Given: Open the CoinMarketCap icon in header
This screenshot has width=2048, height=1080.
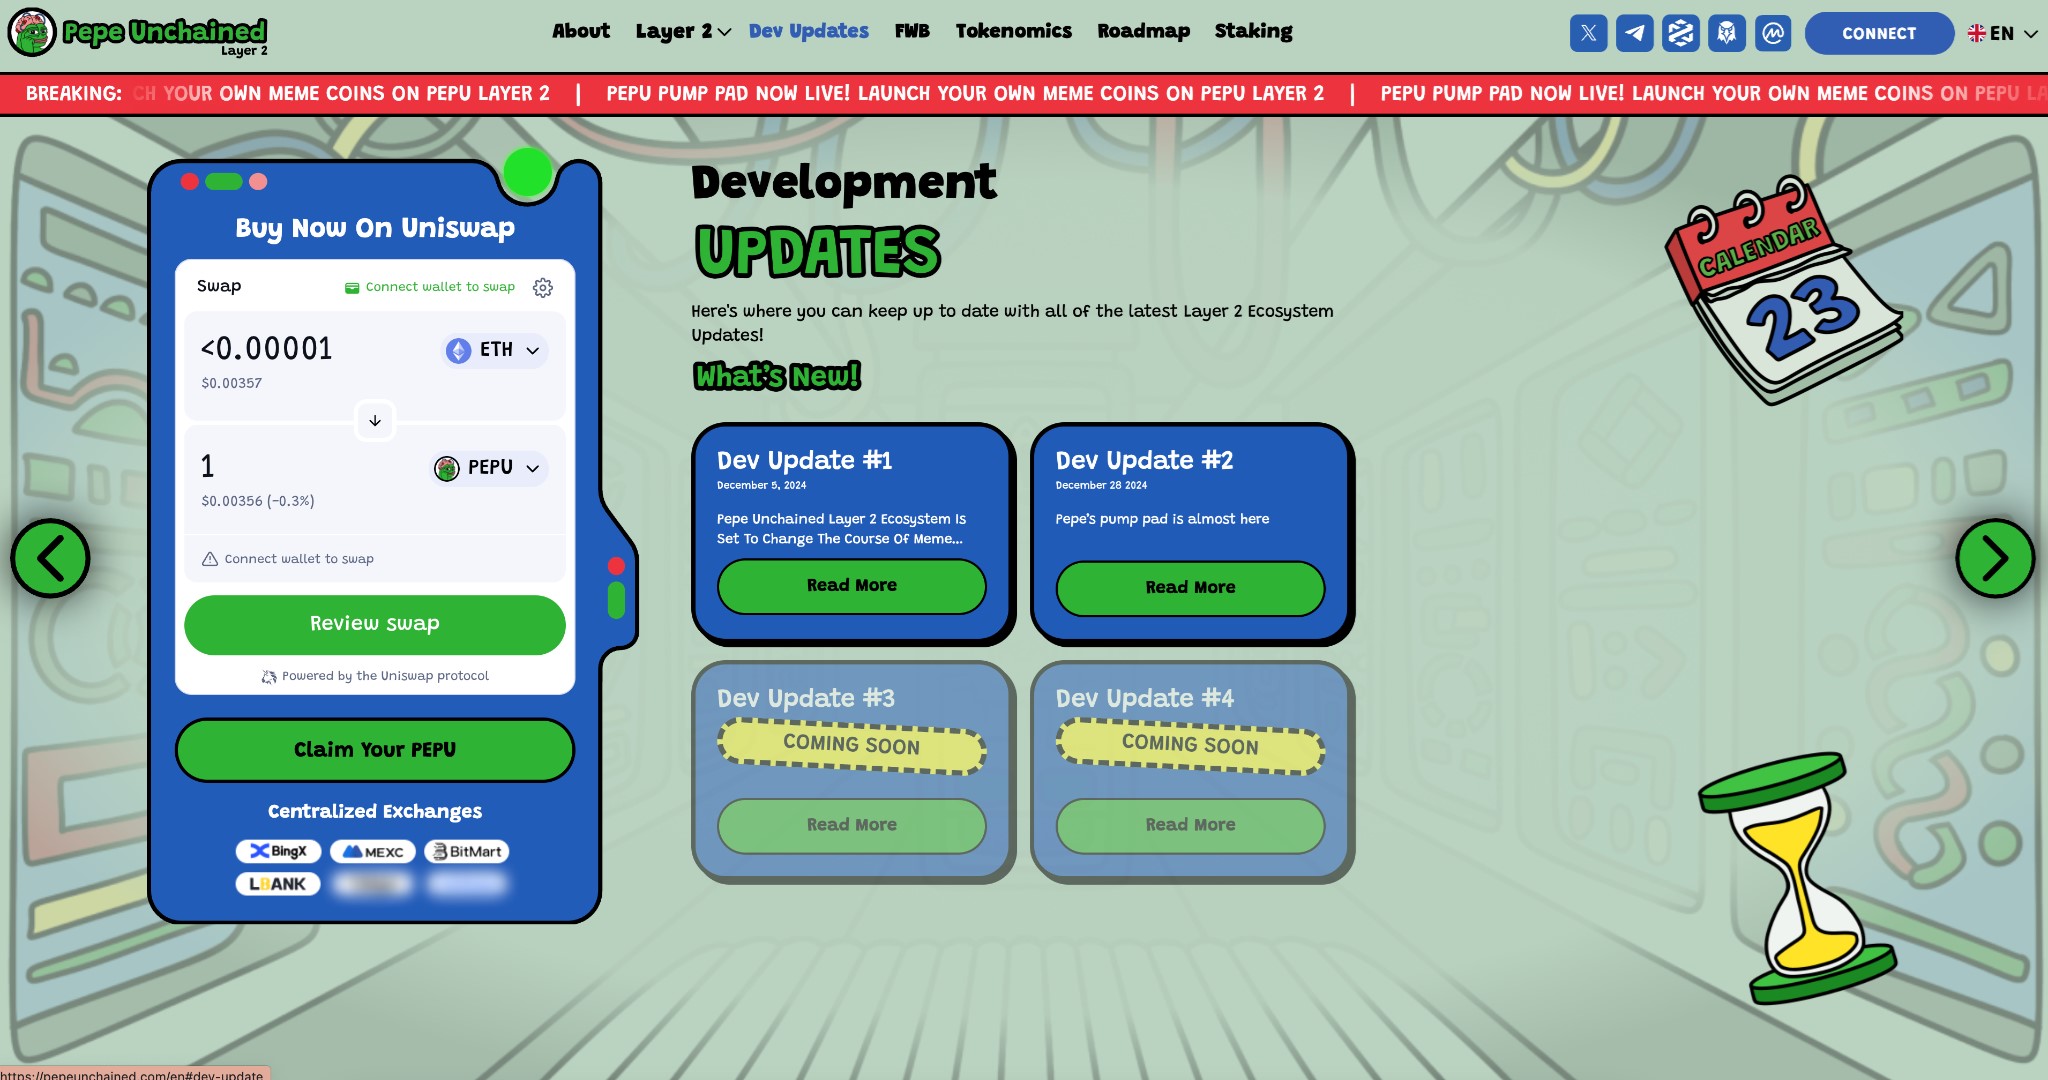Looking at the screenshot, I should point(1772,33).
